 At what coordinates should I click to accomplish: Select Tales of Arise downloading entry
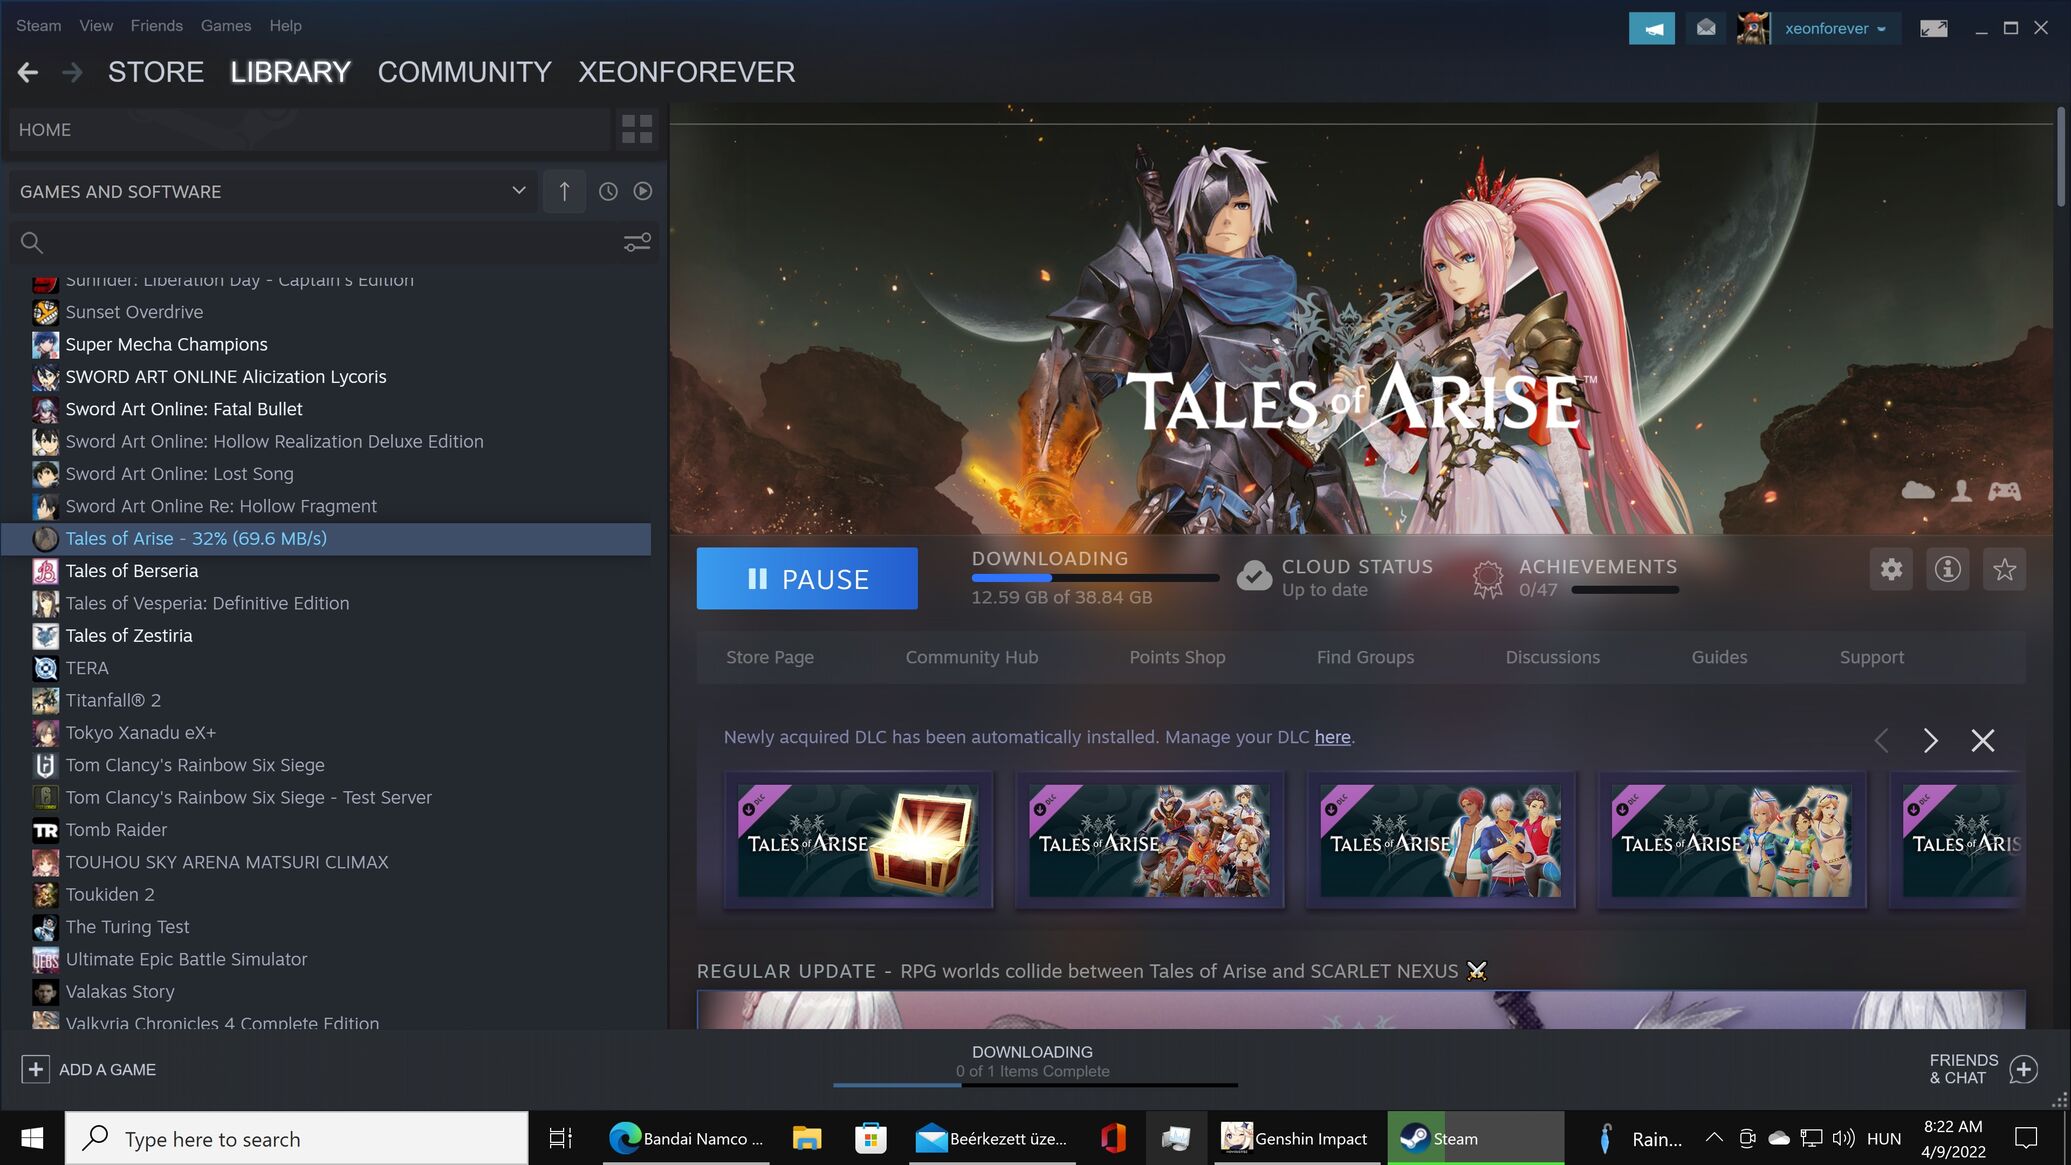326,538
